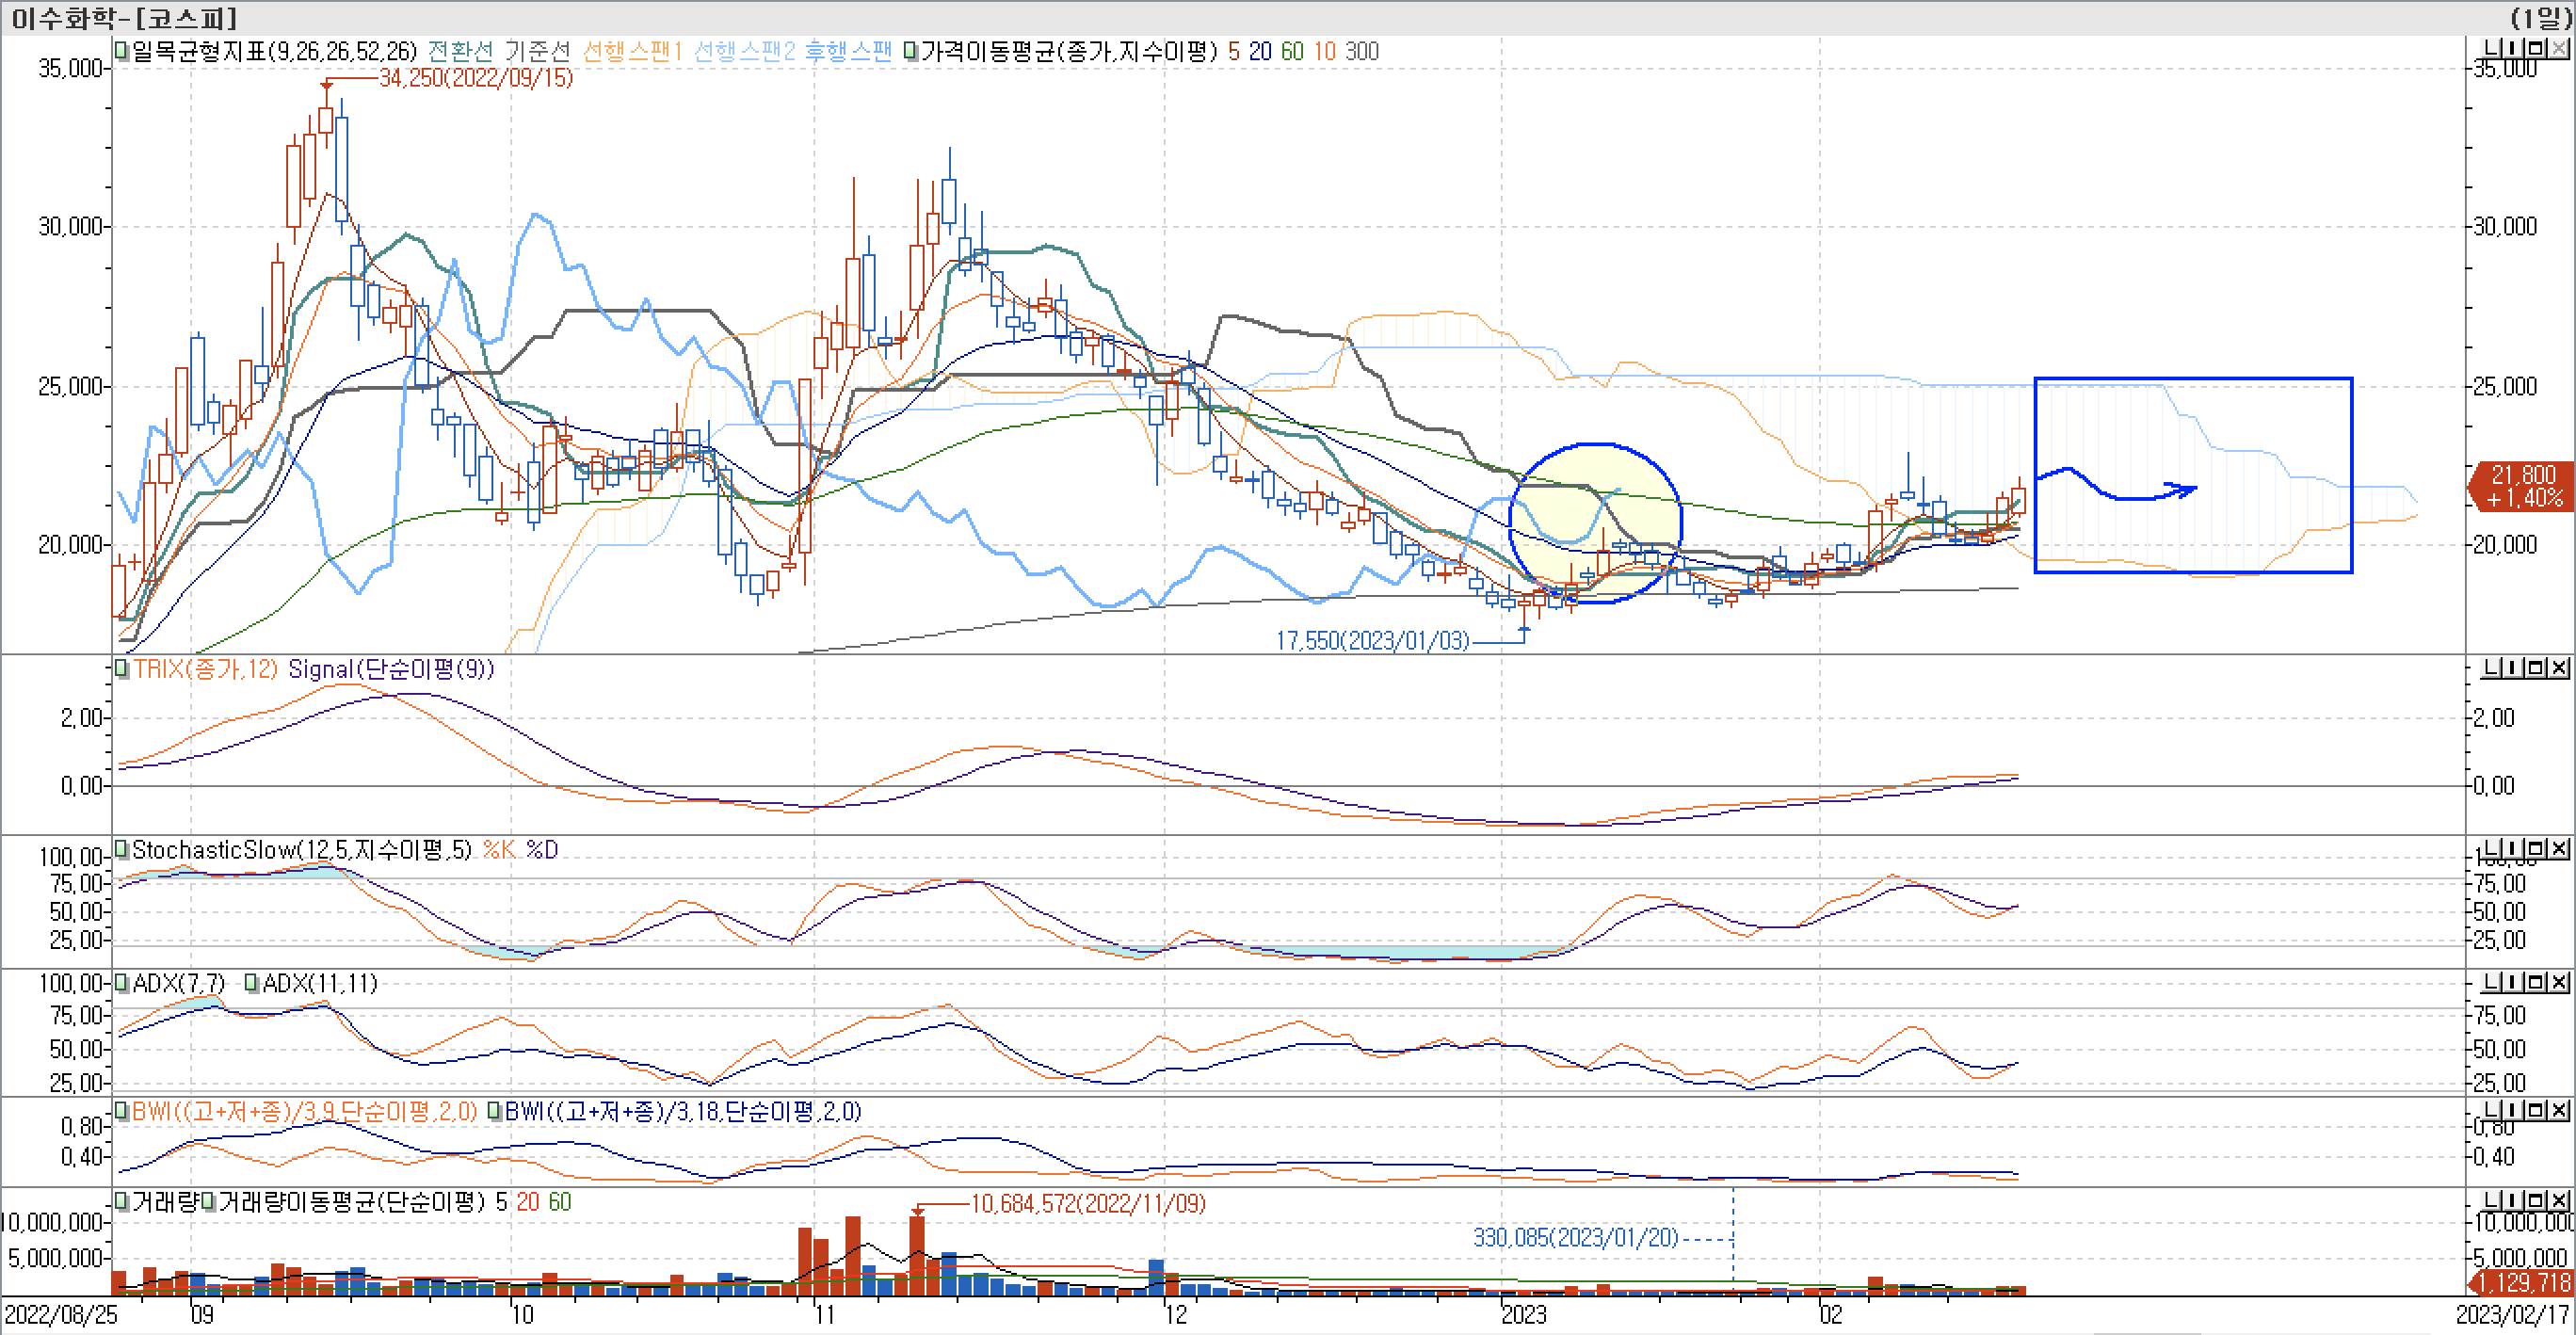Click the StochasticSlow(12,5,지수이평,5) indicator title
Image resolution: width=2576 pixels, height=1335 pixels.
point(301,850)
